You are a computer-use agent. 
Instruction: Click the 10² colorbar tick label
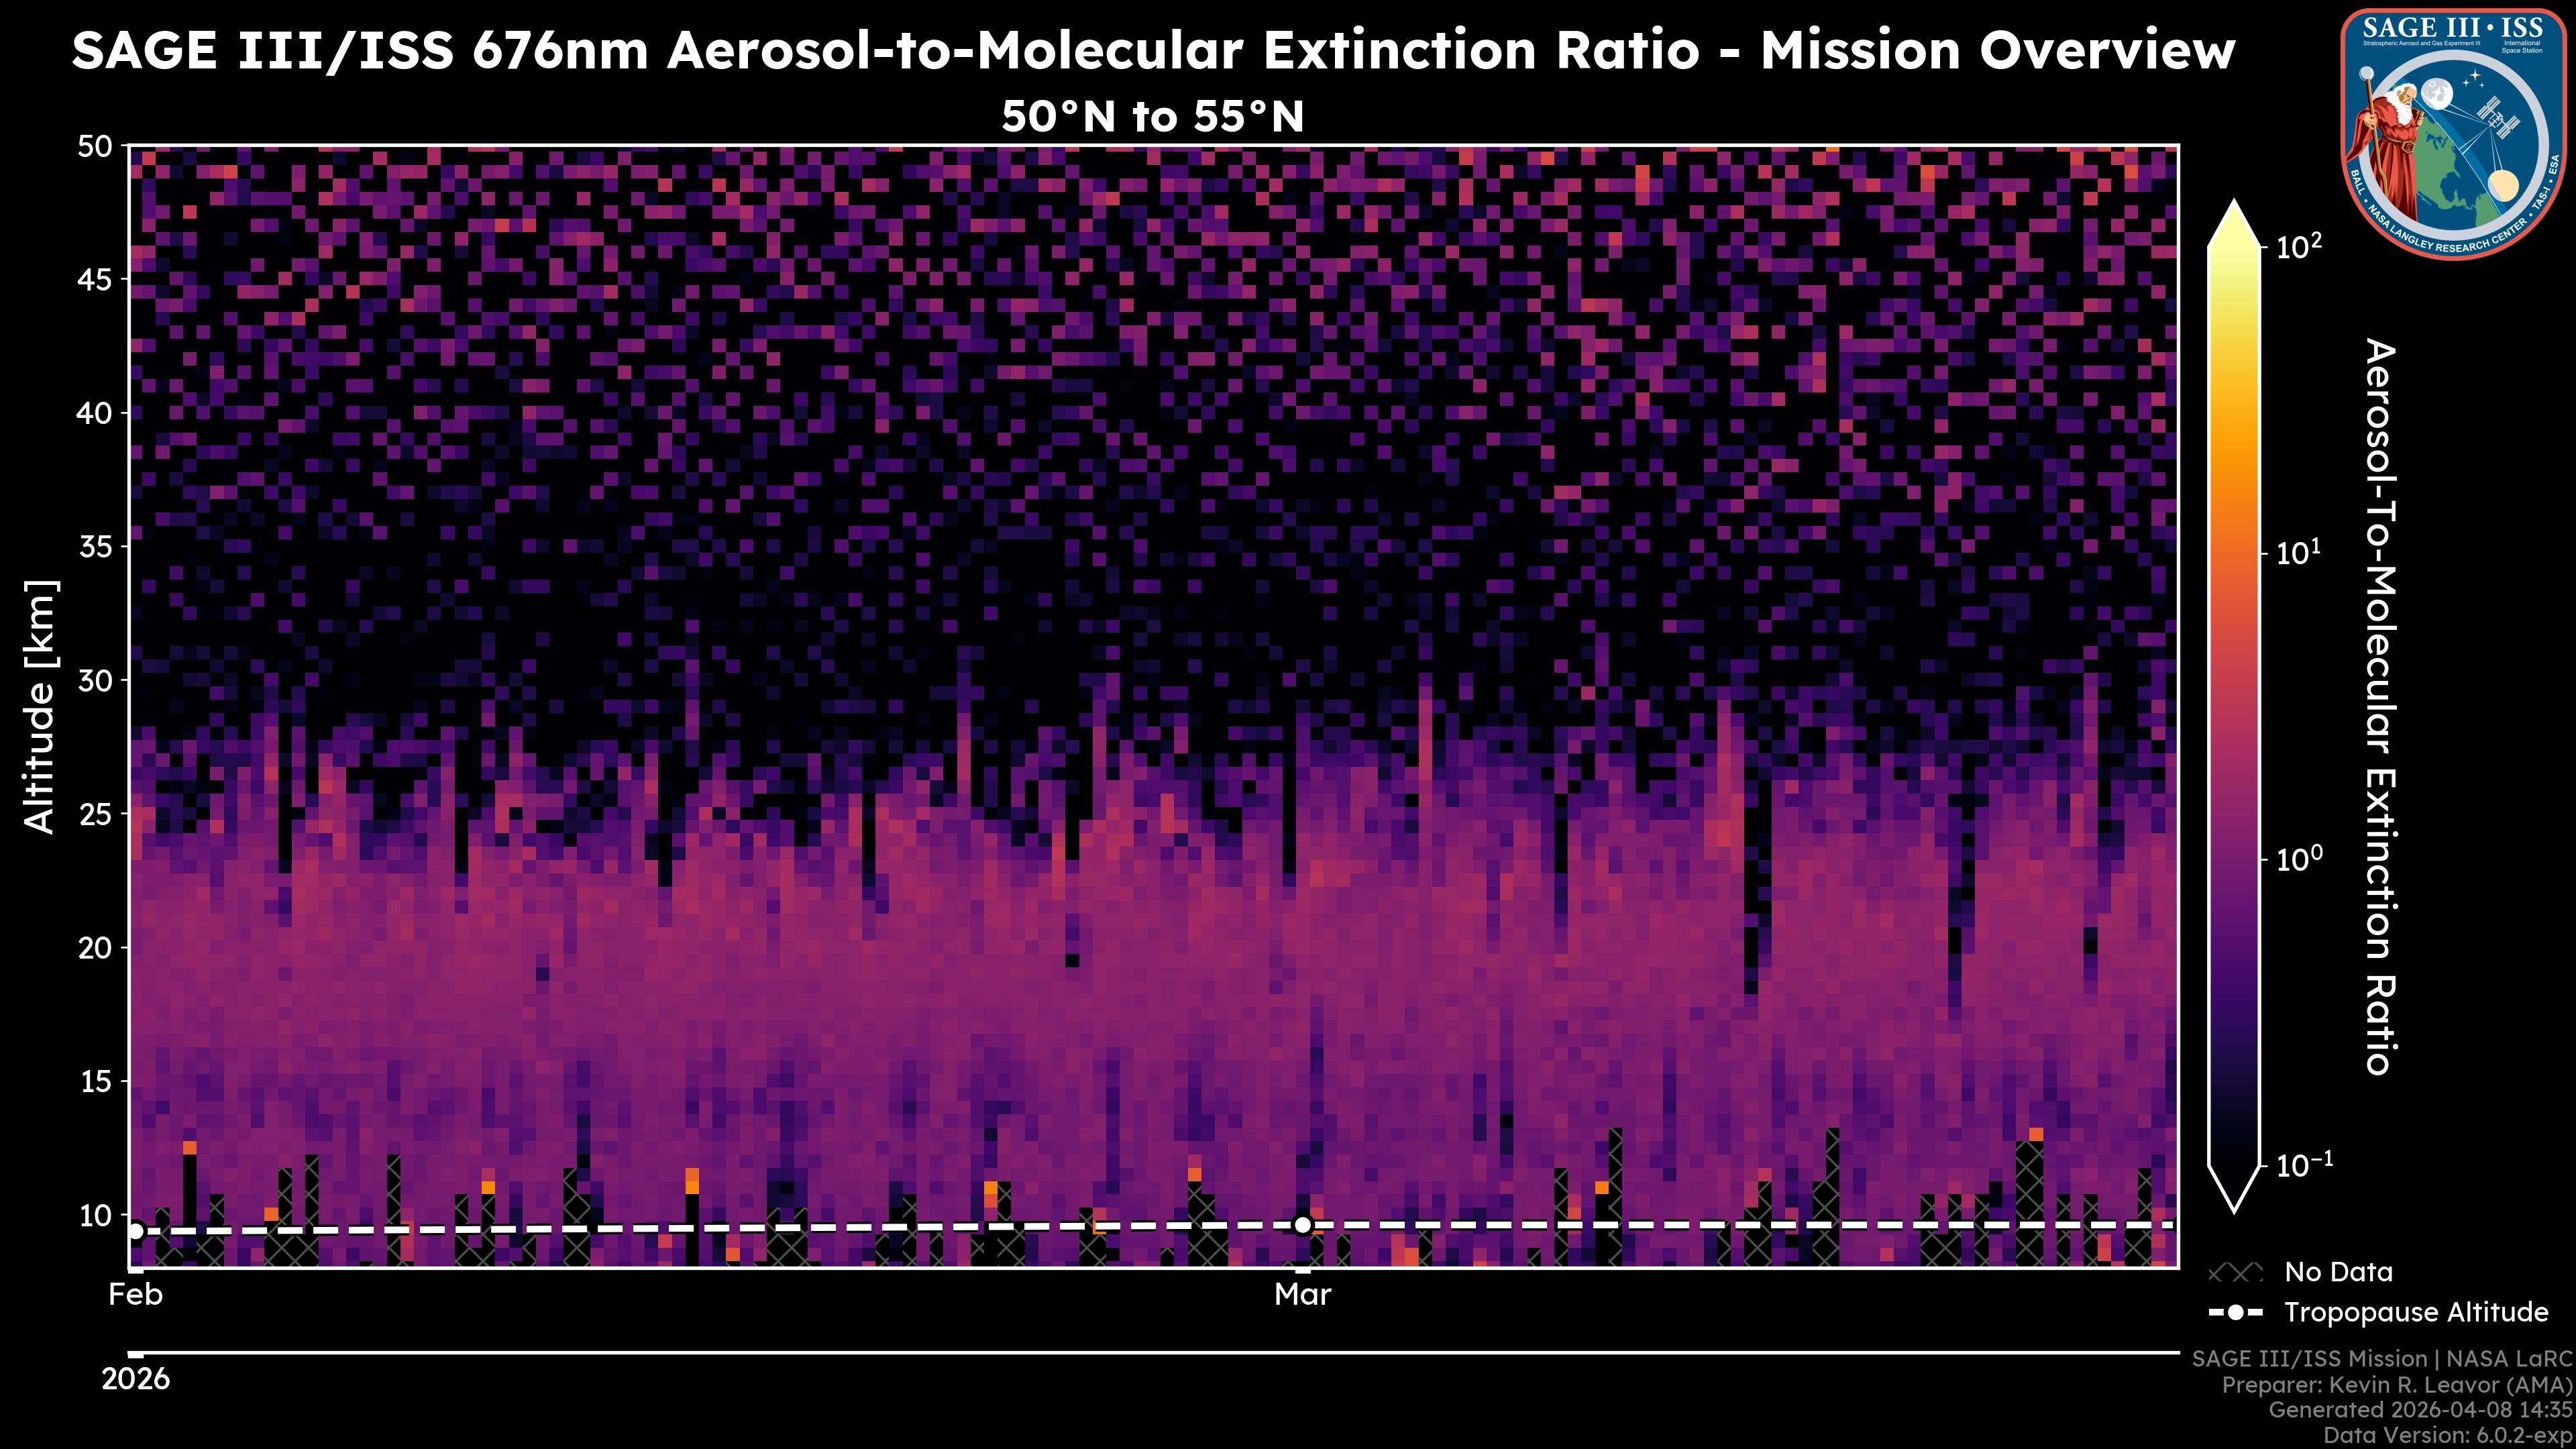[2298, 246]
